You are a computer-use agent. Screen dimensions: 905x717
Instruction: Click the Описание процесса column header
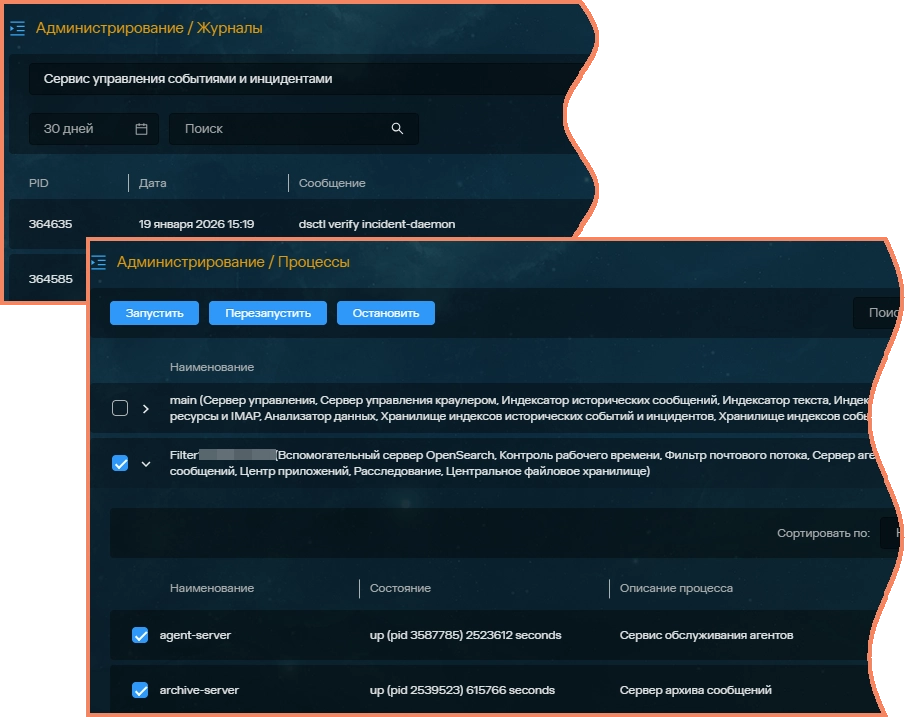click(x=676, y=588)
